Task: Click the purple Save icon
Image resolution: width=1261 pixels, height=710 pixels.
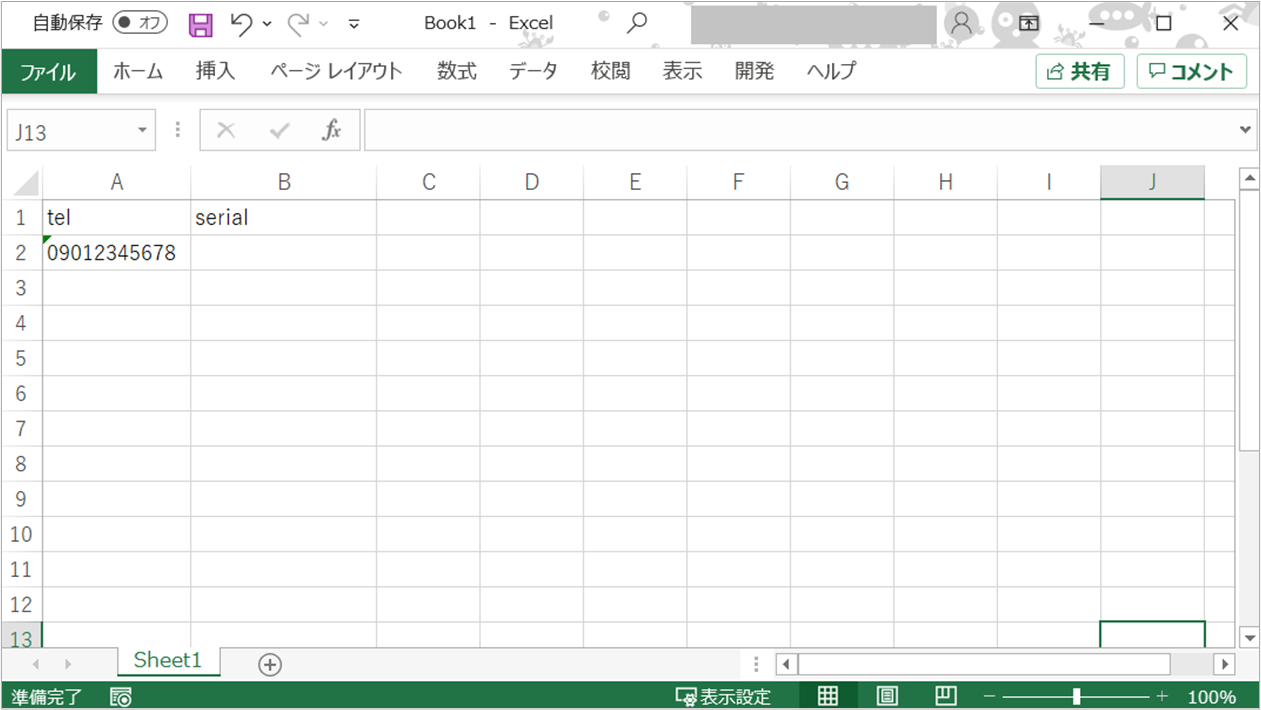Action: click(x=201, y=24)
